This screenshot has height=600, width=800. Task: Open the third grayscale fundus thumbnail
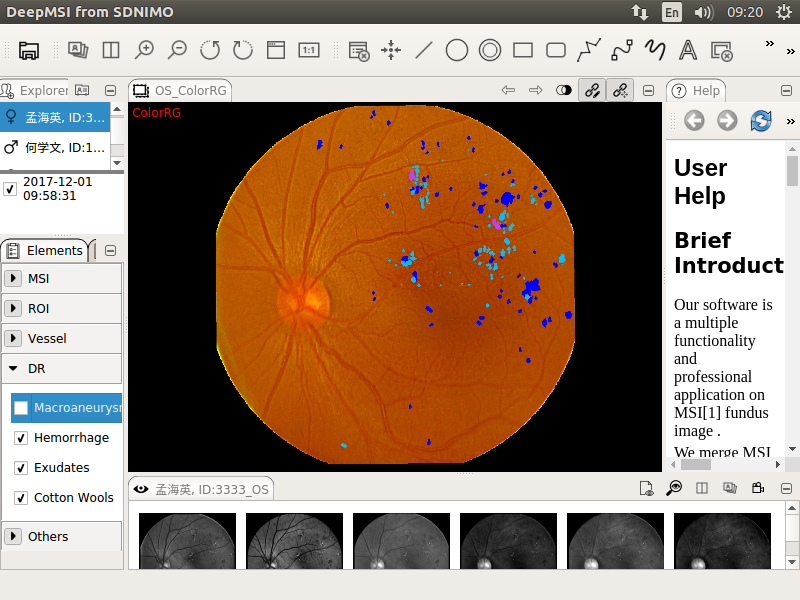coord(402,541)
